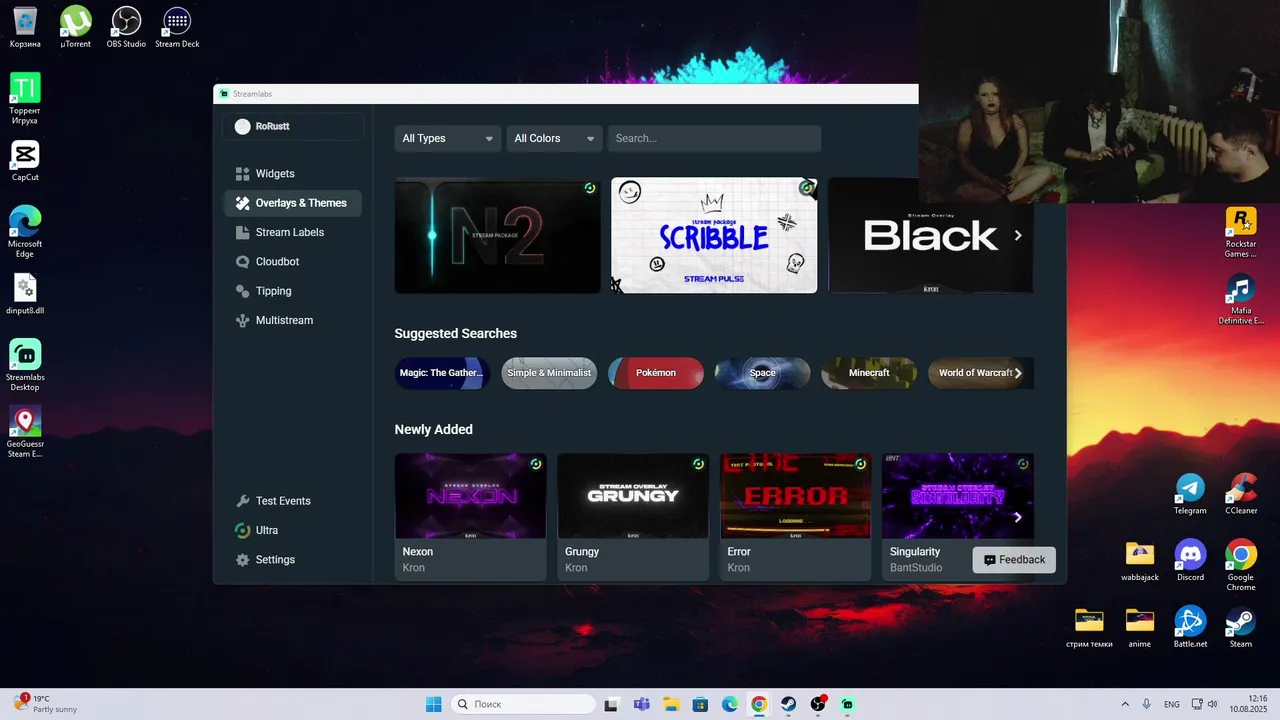The image size is (1280, 720).
Task: Open the Discord desktop icon
Action: click(x=1190, y=561)
